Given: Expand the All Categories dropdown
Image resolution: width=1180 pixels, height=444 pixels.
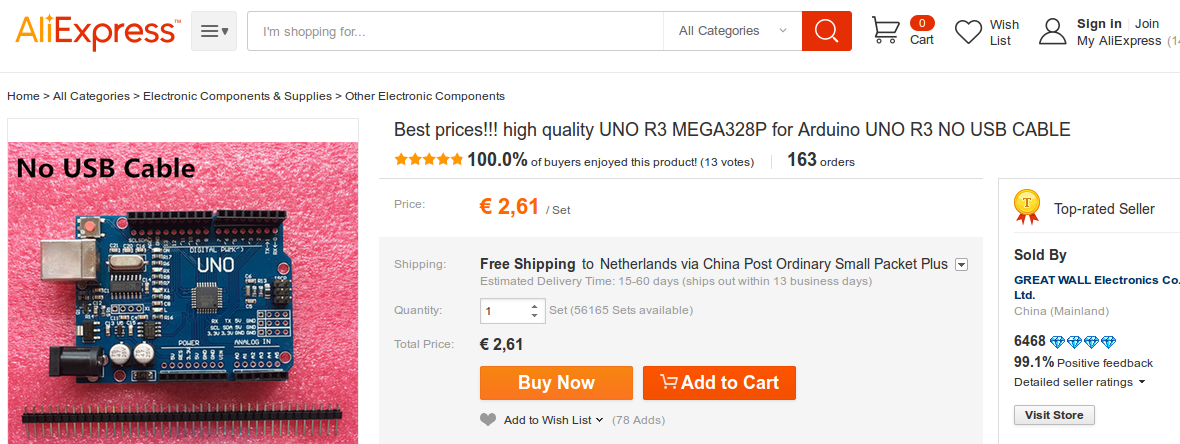Looking at the screenshot, I should click(x=732, y=31).
